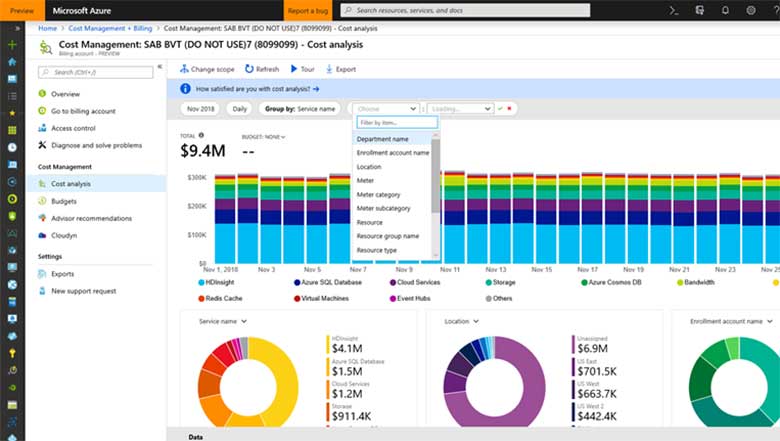Click the Redis Cache legend color dot
This screenshot has height=441, width=780.
(x=201, y=298)
